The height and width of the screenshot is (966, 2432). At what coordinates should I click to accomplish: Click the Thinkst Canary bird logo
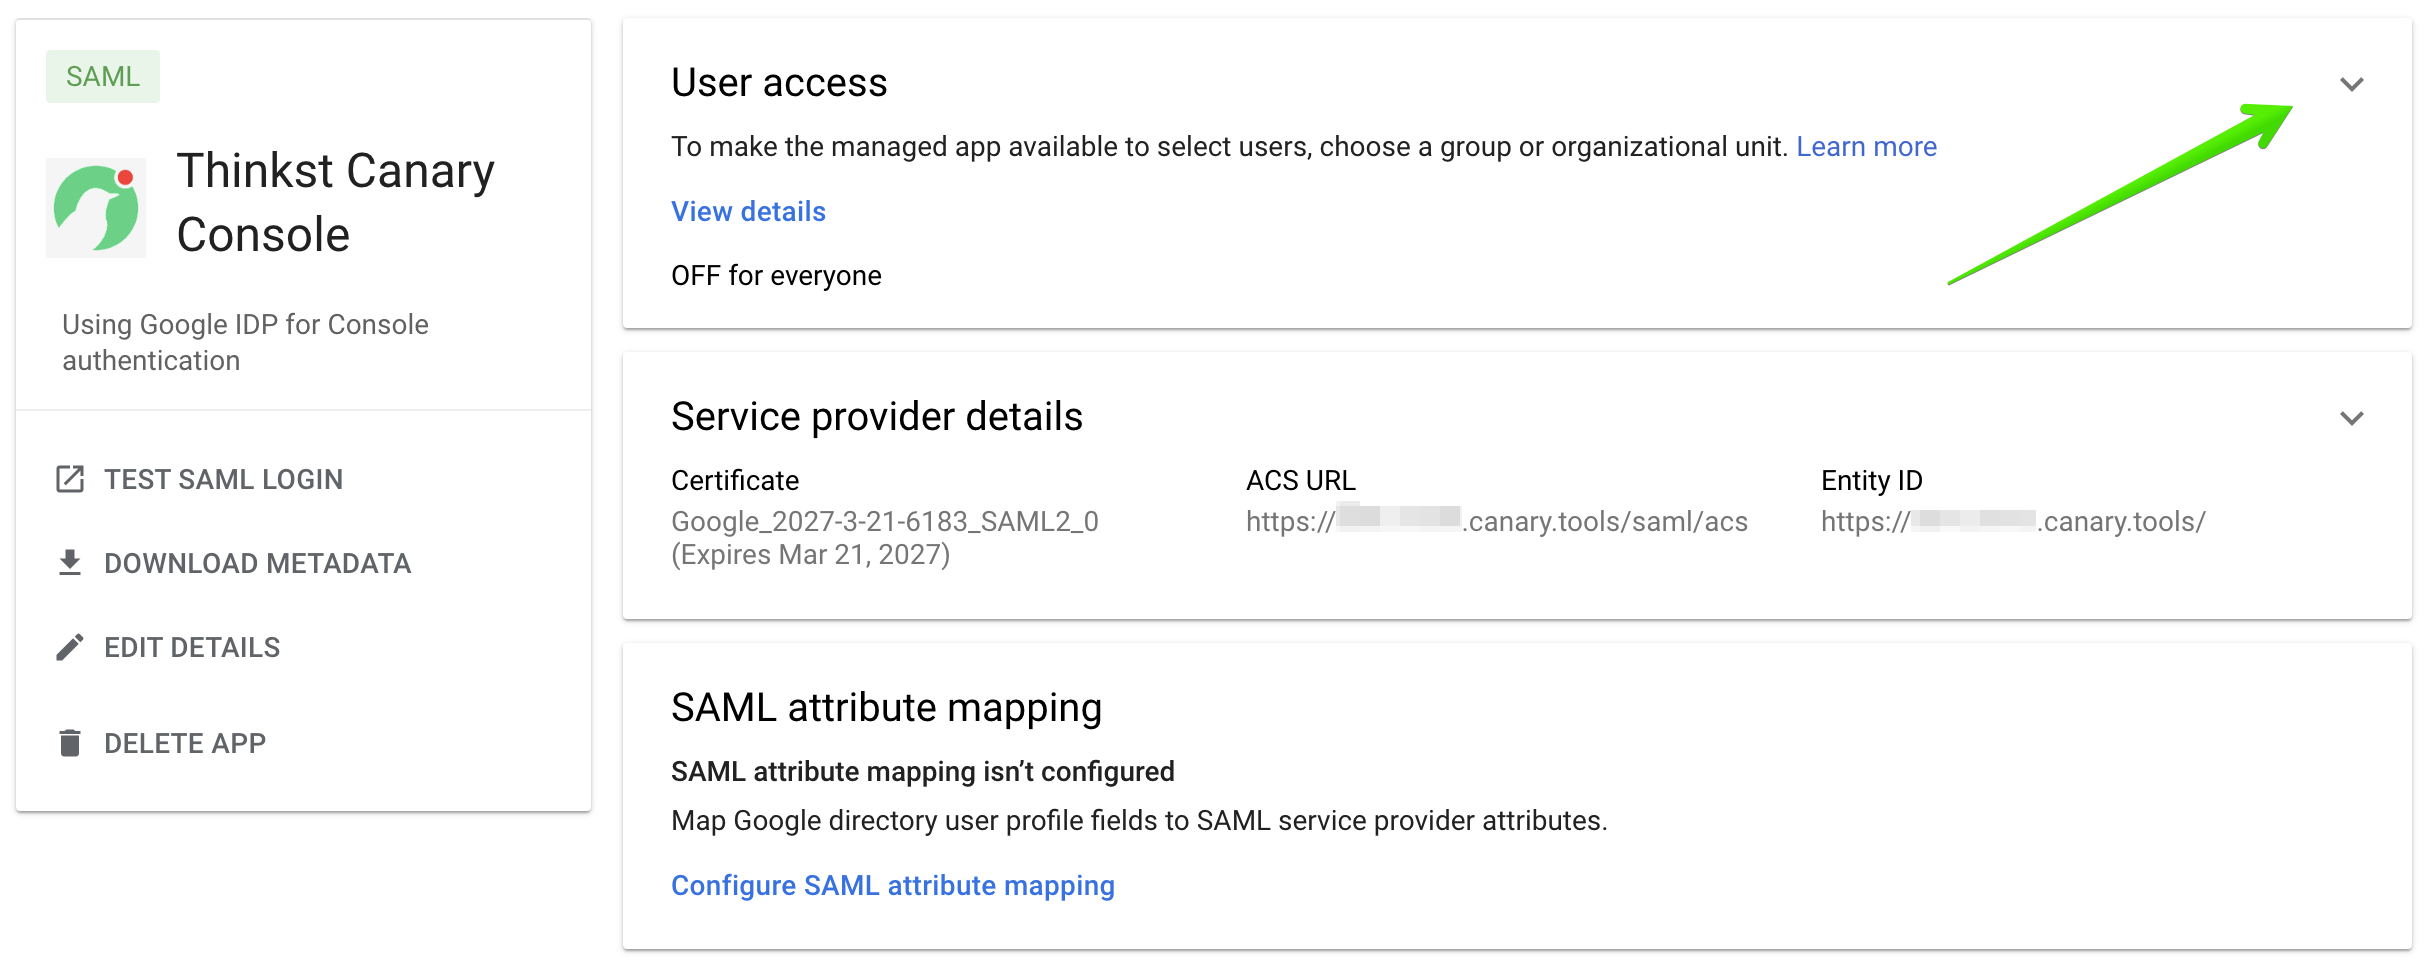(x=96, y=208)
